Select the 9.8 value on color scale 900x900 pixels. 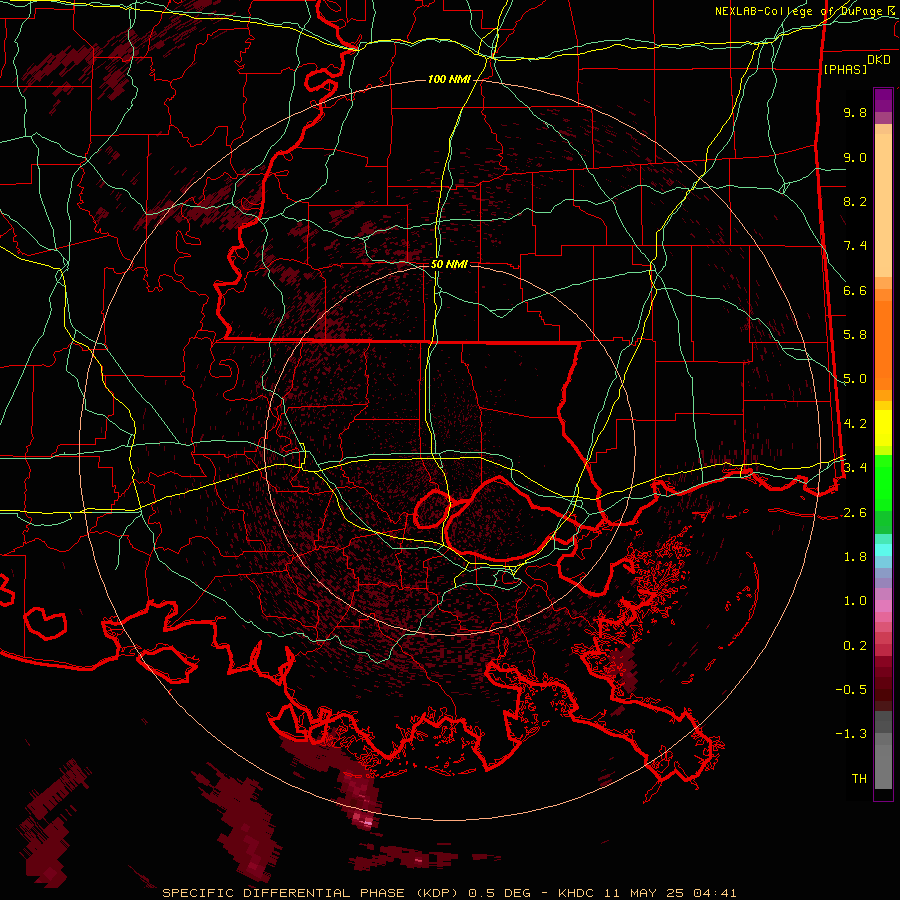pos(855,112)
